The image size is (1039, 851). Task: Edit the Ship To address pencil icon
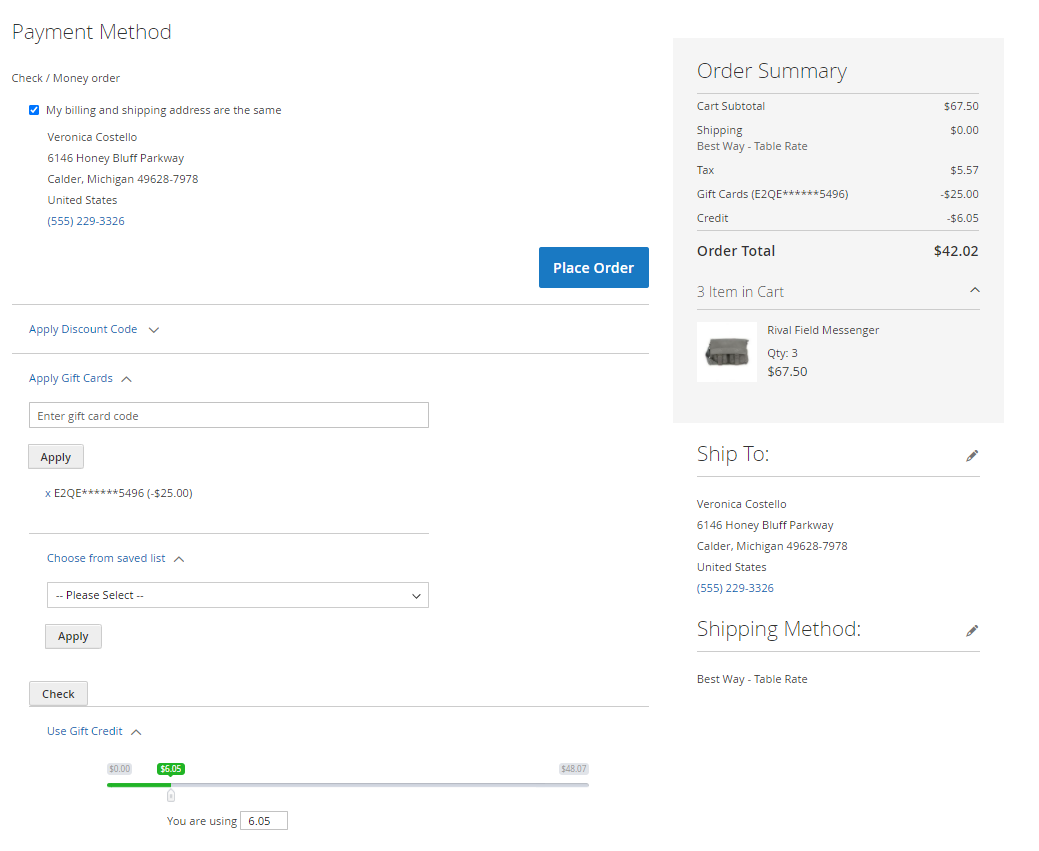click(972, 456)
